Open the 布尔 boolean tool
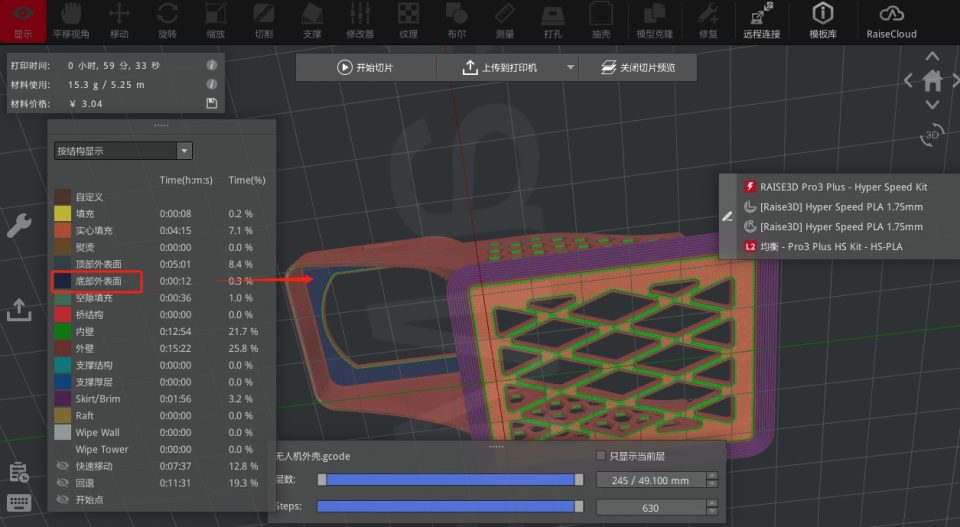Image resolution: width=960 pixels, height=527 pixels. (x=457, y=21)
